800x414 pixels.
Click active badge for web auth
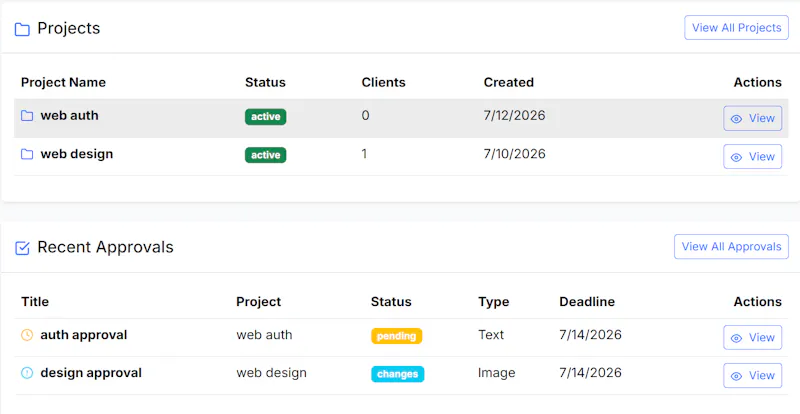click(265, 117)
